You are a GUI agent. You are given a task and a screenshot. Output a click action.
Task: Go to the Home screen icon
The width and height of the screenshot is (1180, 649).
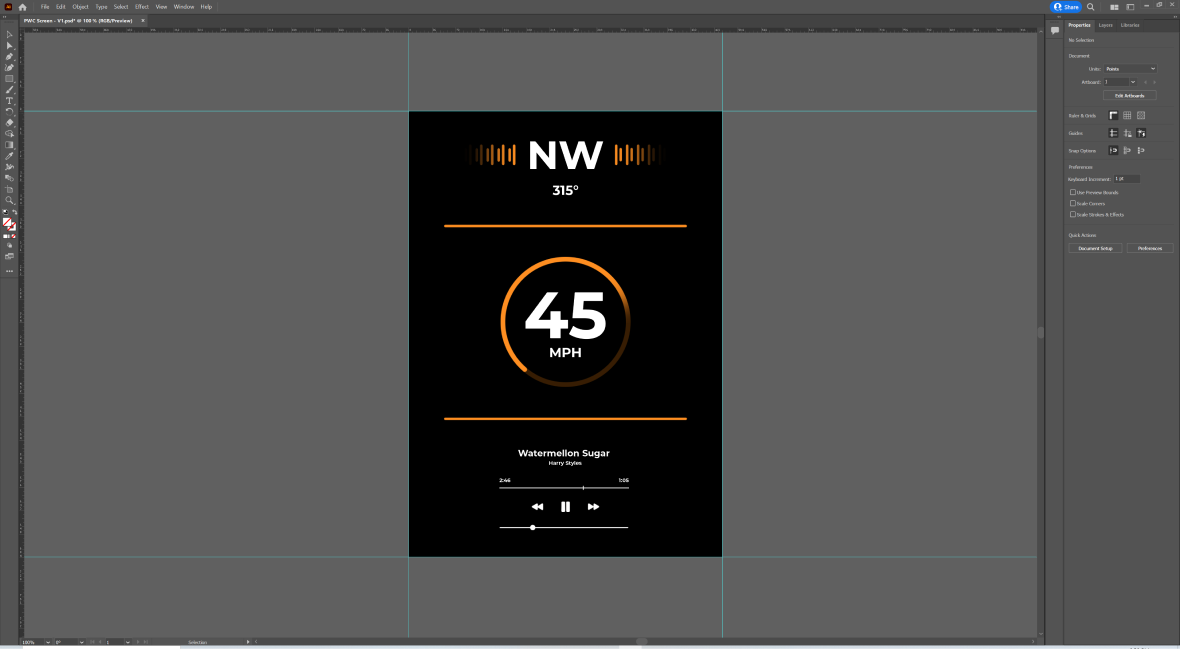[x=23, y=7]
